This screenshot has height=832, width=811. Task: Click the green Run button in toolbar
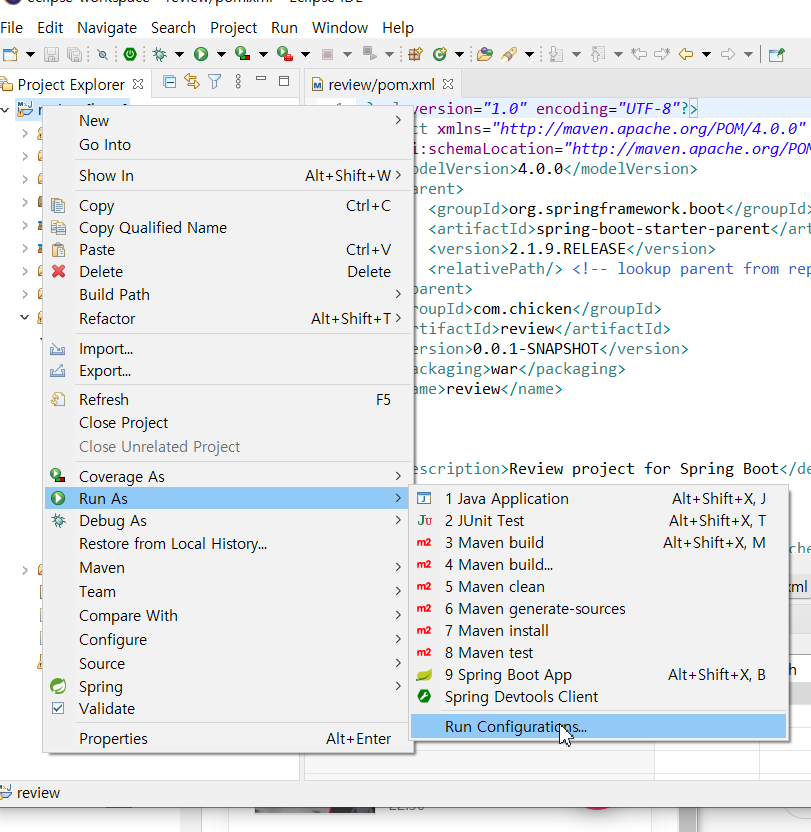(201, 54)
